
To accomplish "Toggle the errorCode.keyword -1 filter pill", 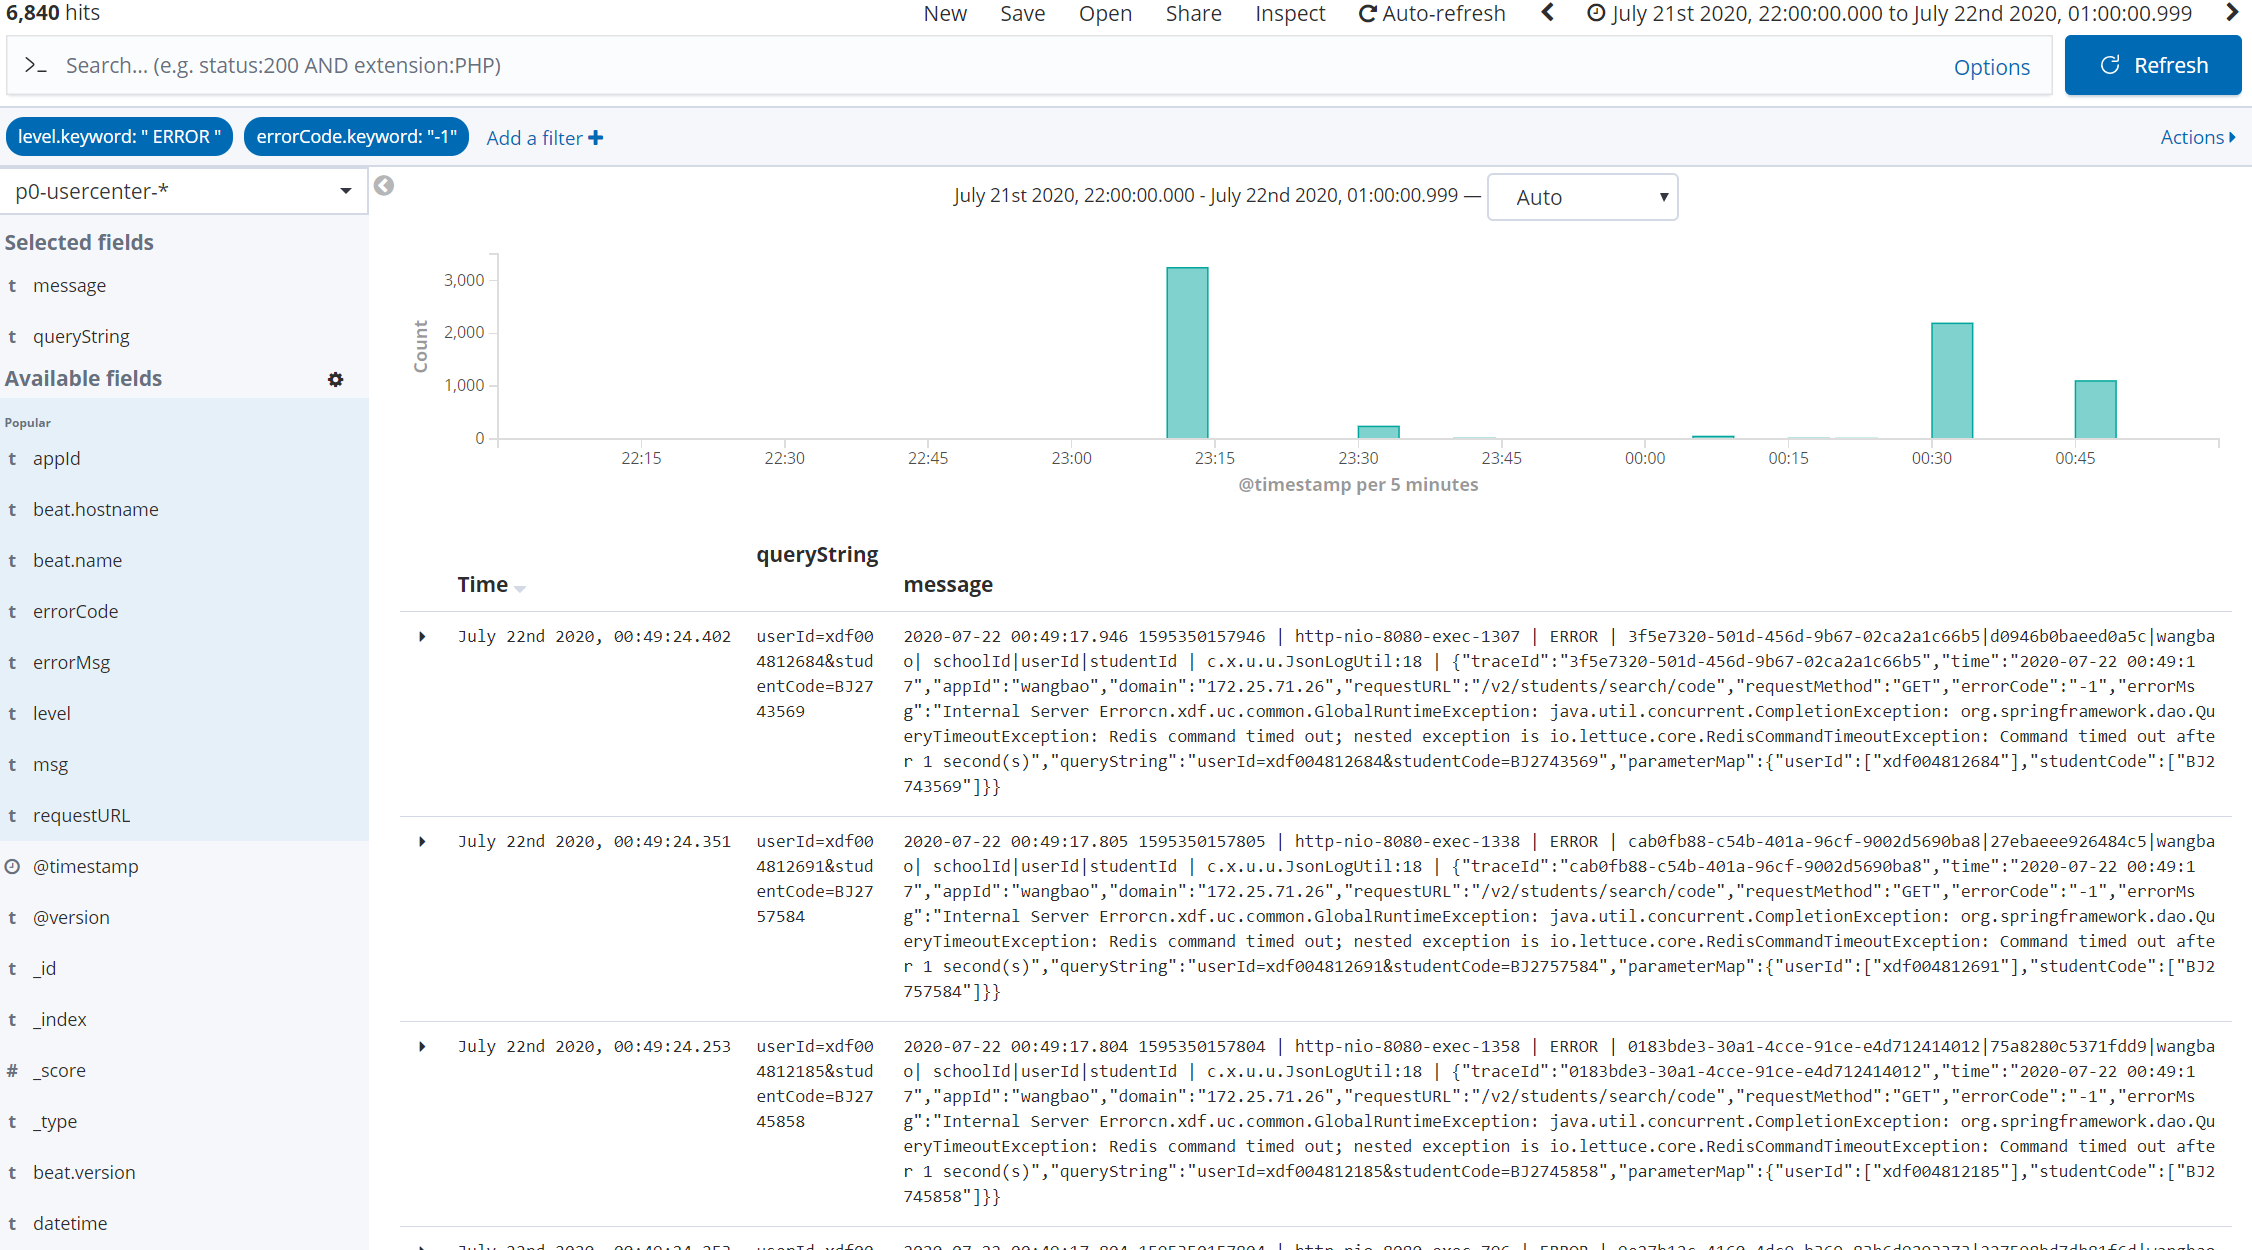I will point(356,137).
